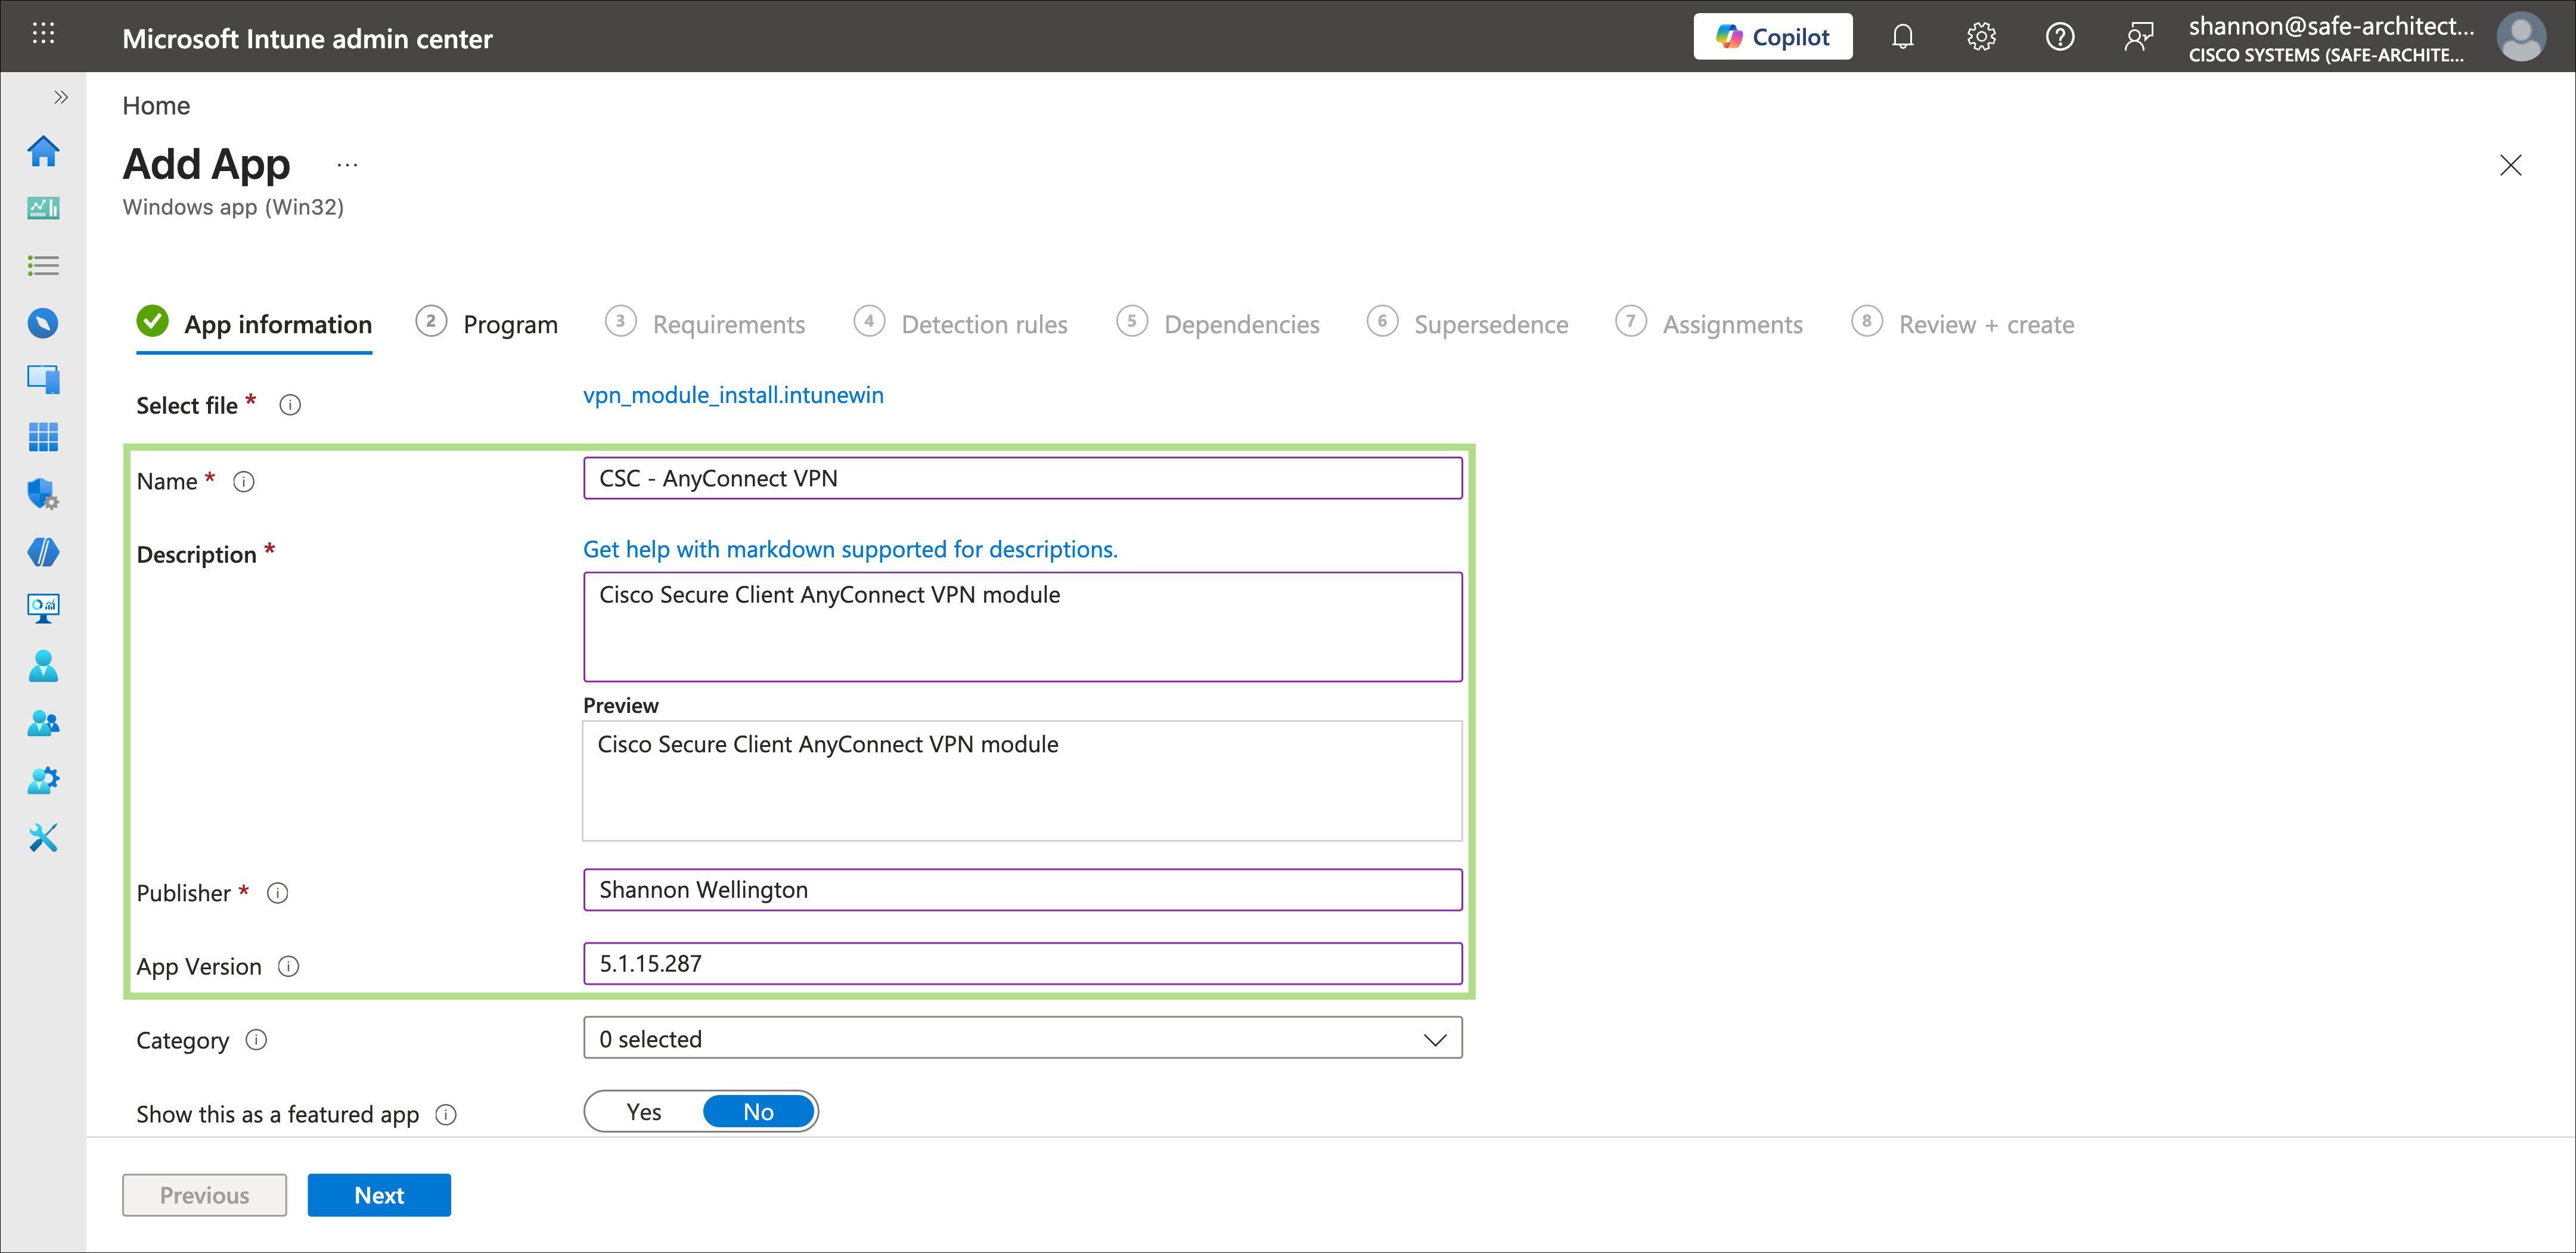Close the Add App pane

[x=2510, y=165]
